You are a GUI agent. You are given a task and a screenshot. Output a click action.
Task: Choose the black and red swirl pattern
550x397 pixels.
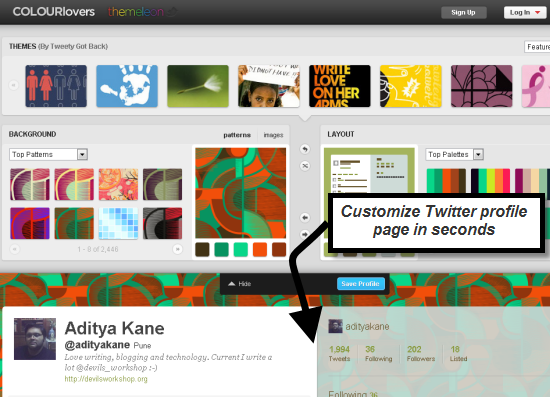[162, 223]
